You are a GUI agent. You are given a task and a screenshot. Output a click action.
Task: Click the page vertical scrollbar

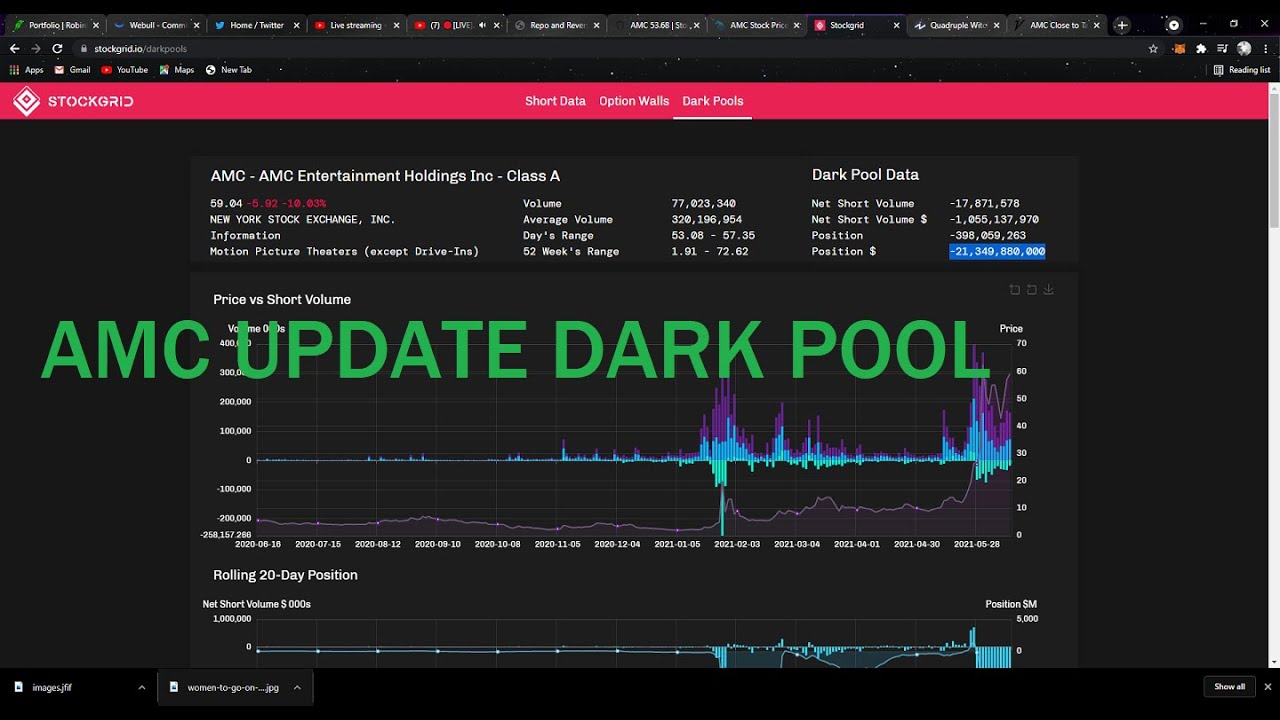(x=1274, y=160)
